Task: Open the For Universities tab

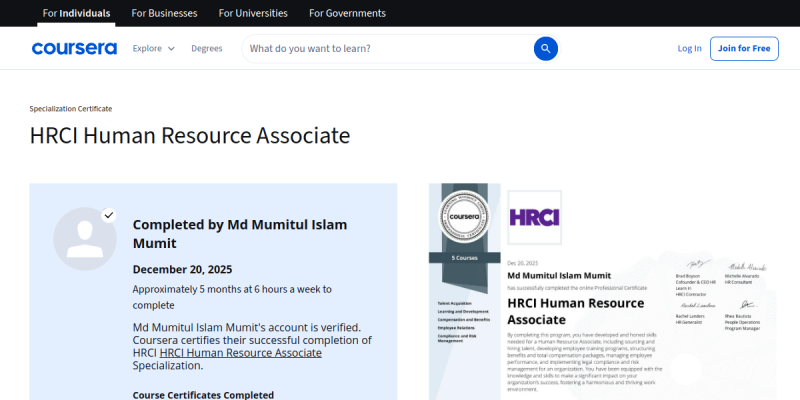Action: (253, 13)
